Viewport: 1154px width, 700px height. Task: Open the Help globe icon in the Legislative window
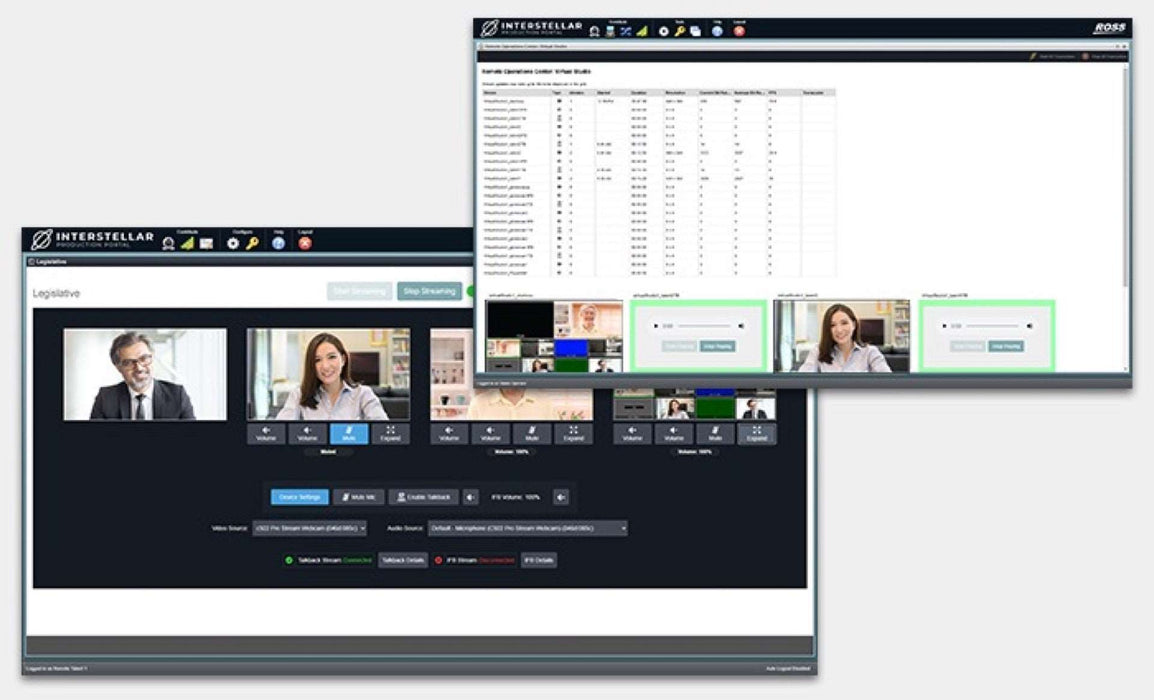(278, 243)
